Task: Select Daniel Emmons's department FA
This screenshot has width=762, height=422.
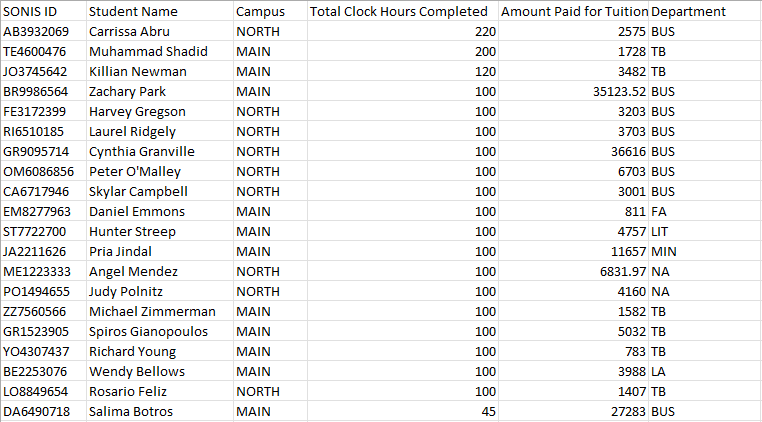Action: pos(659,212)
